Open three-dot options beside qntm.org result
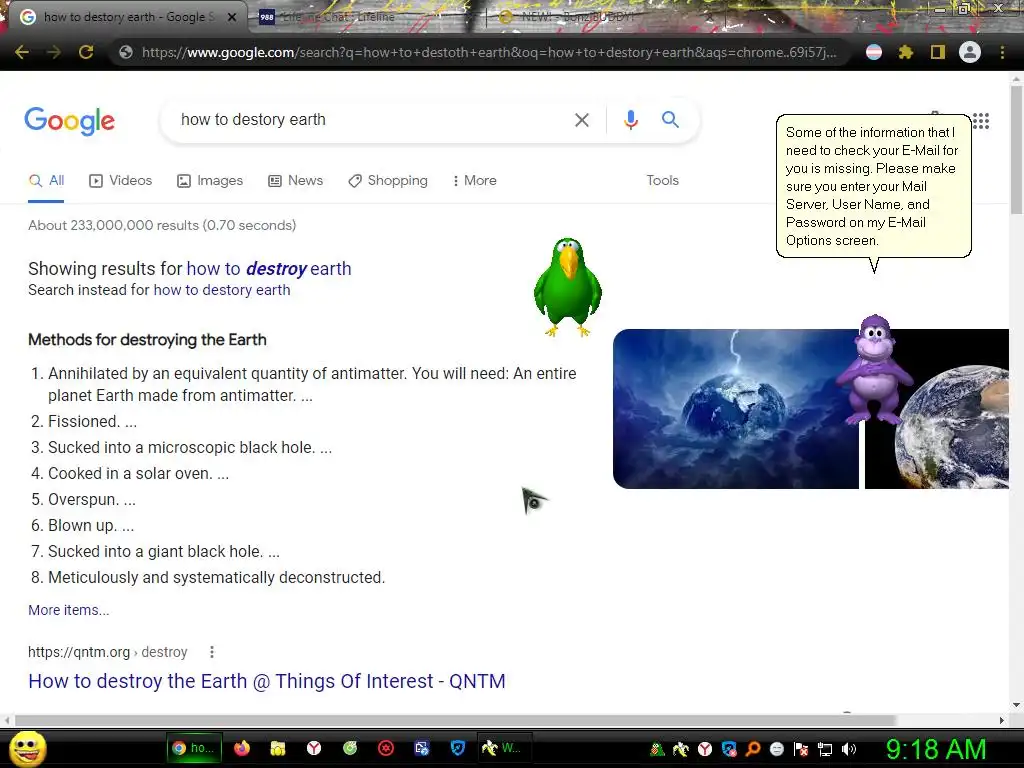The image size is (1024, 768). coord(212,652)
